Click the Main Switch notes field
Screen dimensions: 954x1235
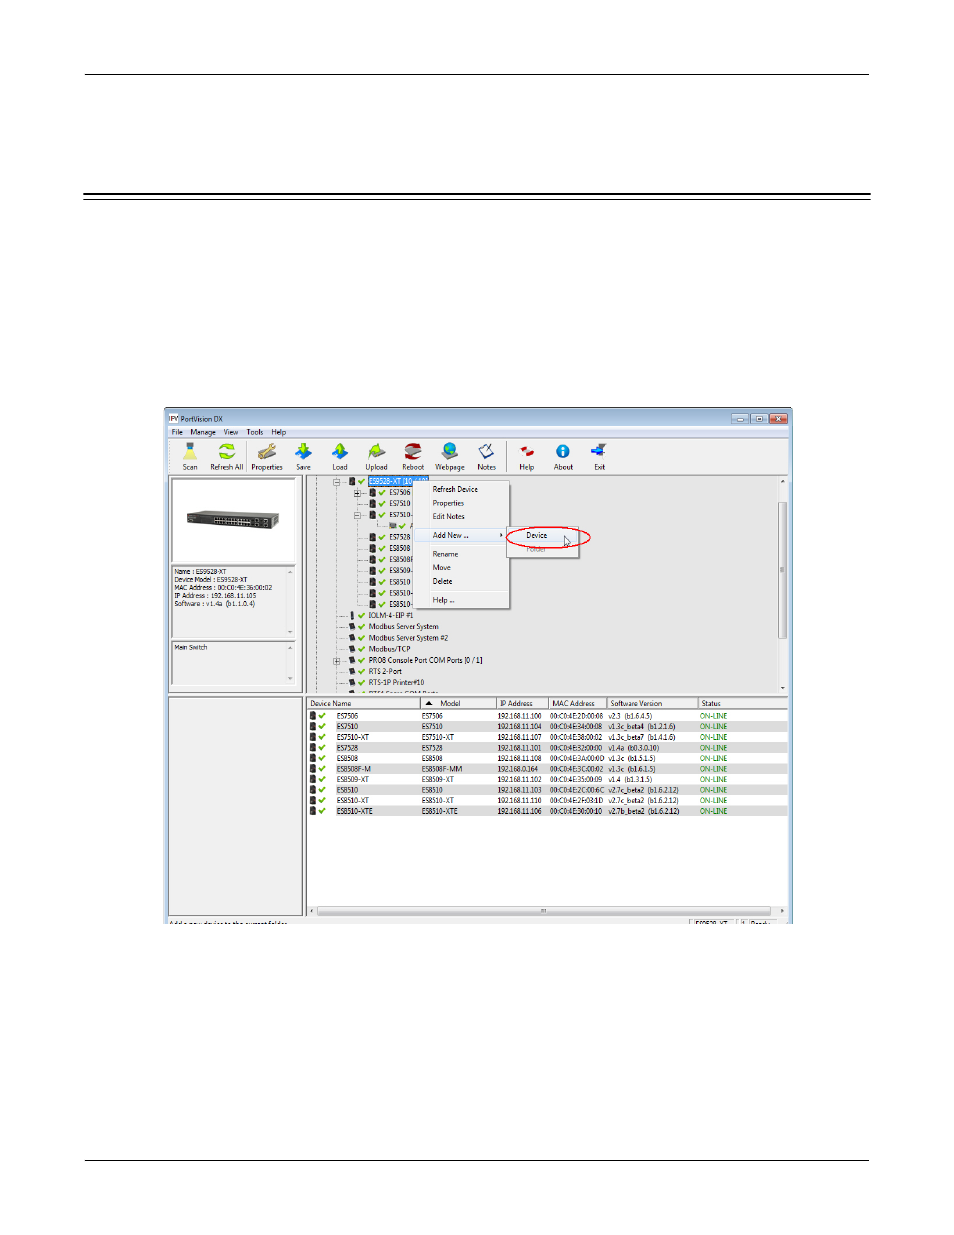[x=234, y=663]
